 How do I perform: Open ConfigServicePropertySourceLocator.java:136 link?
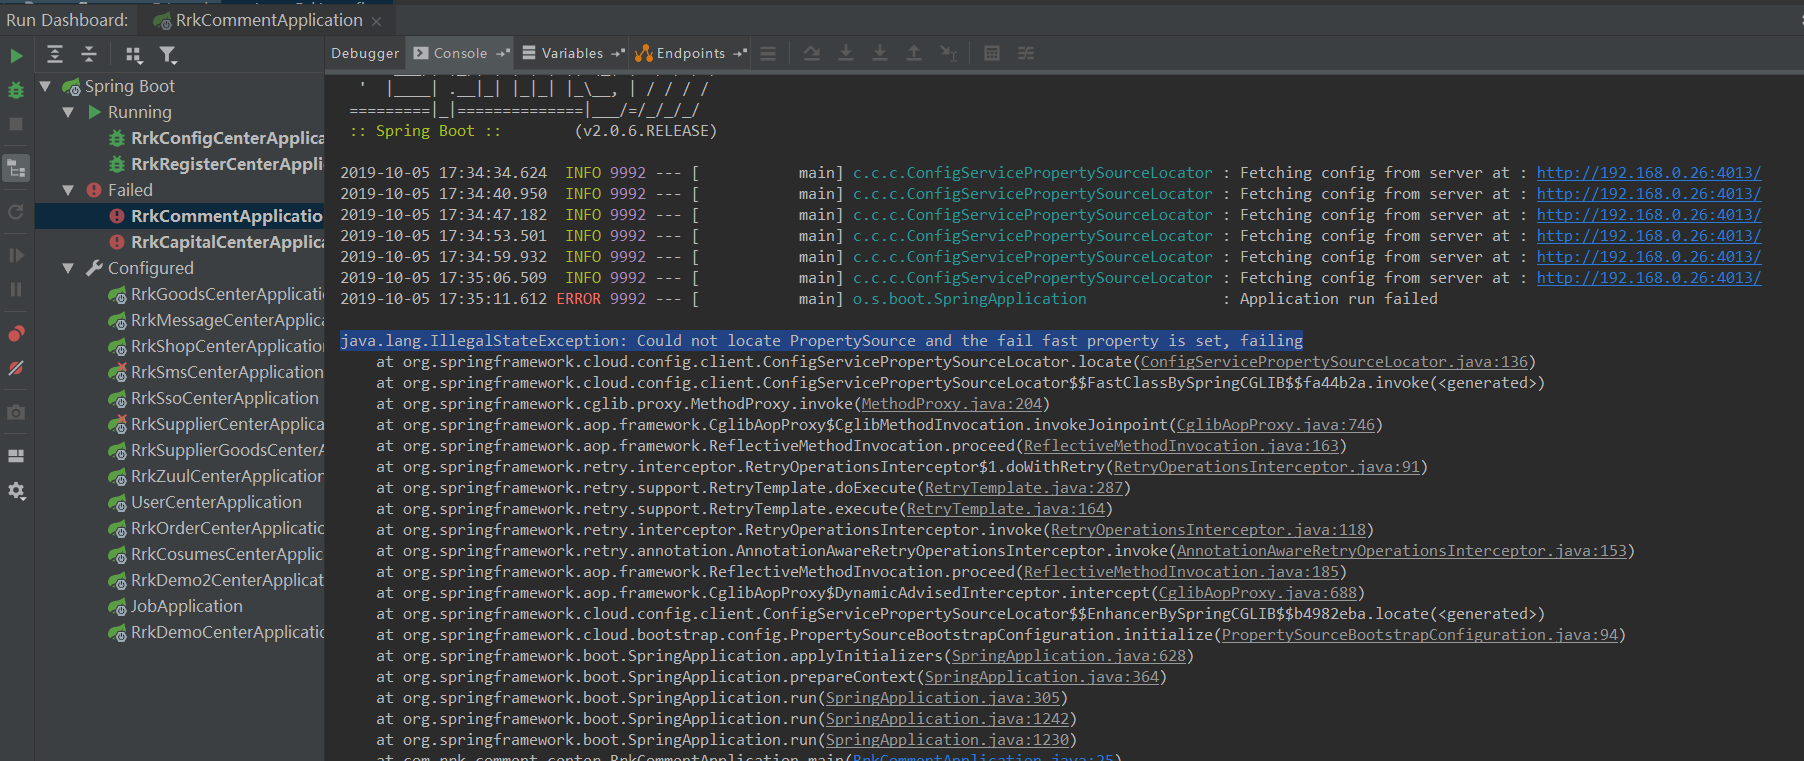click(x=1334, y=362)
